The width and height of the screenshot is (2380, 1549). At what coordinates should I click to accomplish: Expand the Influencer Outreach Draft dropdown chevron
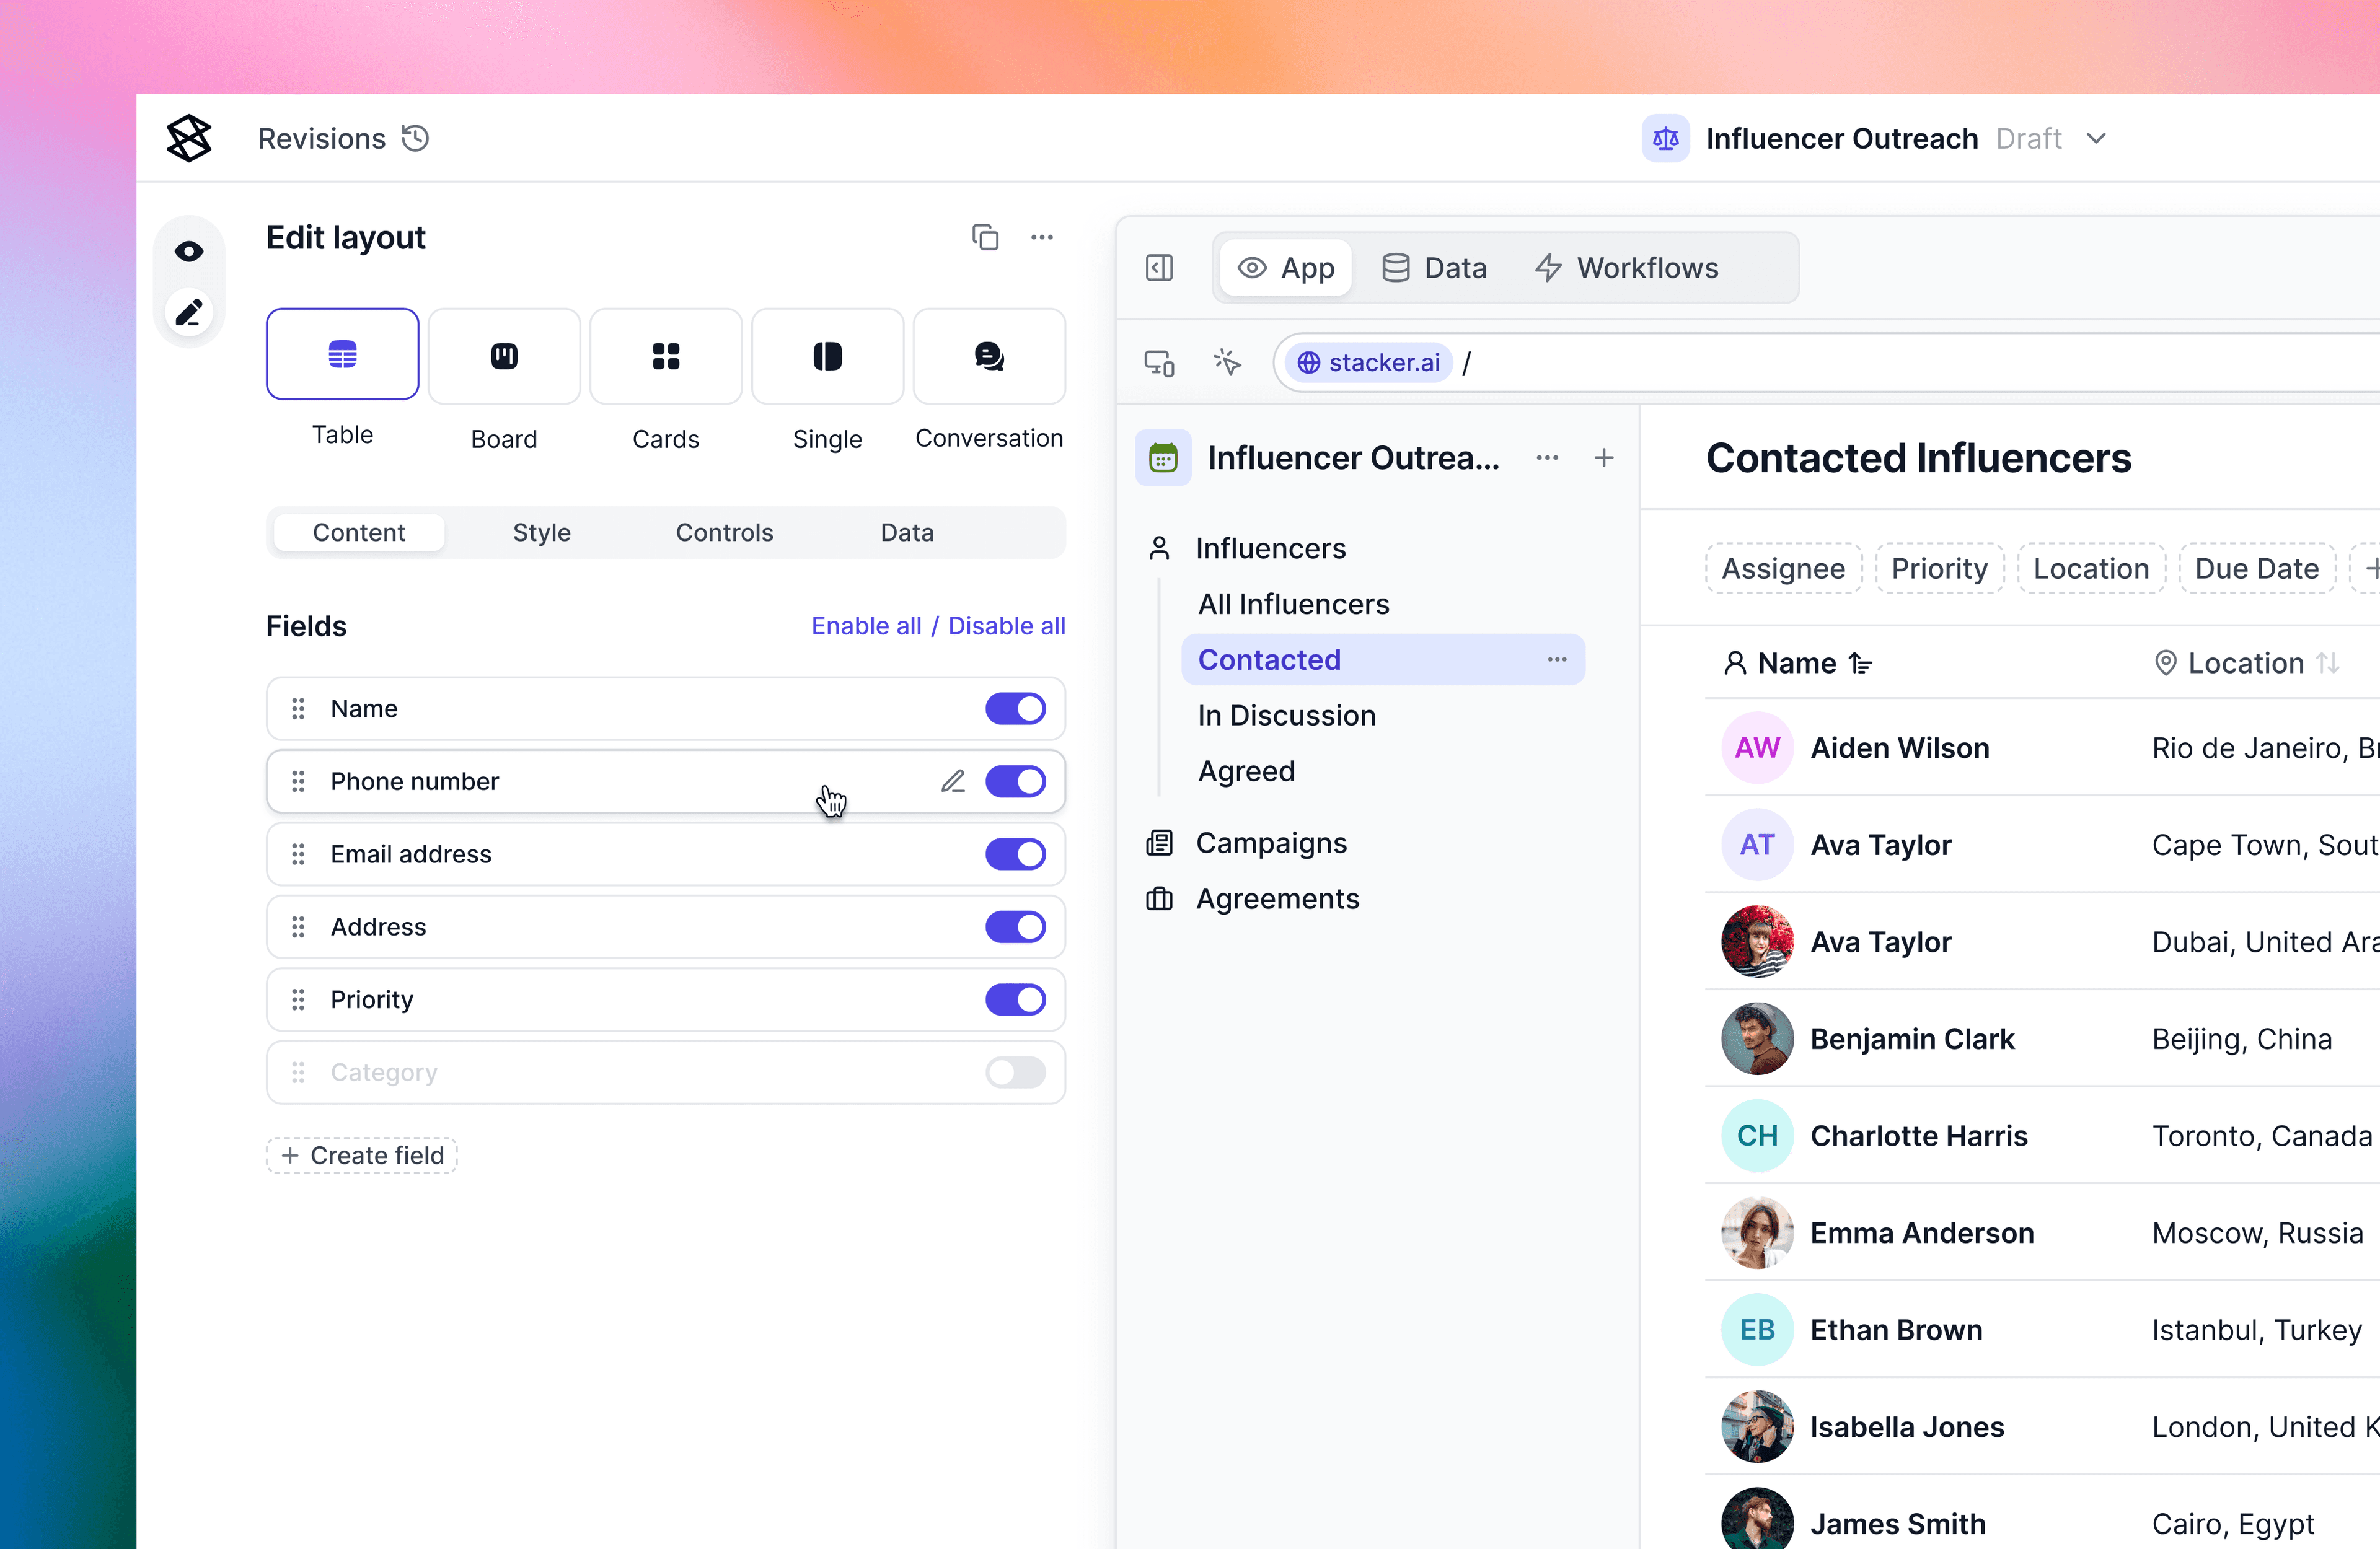click(2097, 138)
